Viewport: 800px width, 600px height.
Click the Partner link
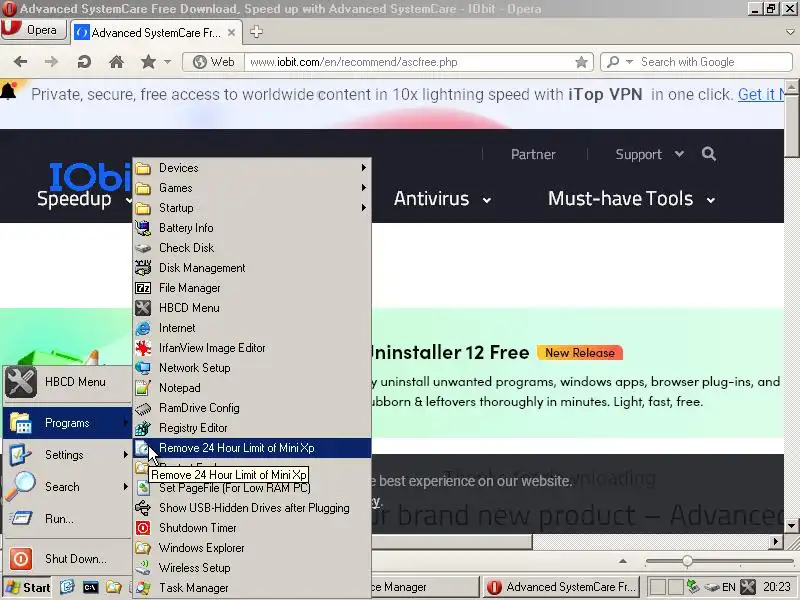pos(533,154)
